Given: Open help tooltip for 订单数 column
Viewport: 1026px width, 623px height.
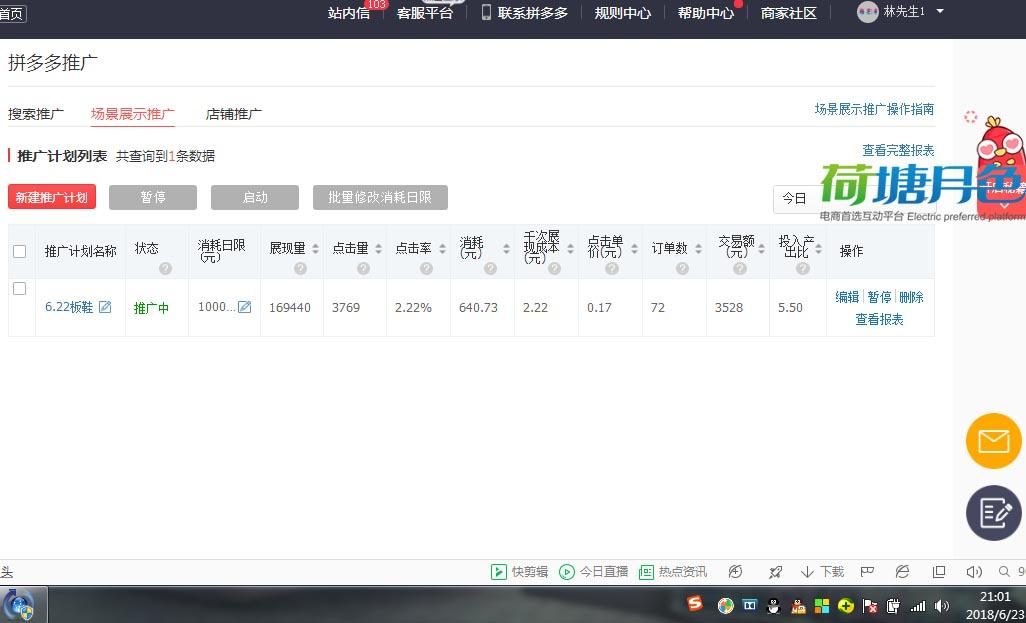Looking at the screenshot, I should pyautogui.click(x=682, y=268).
